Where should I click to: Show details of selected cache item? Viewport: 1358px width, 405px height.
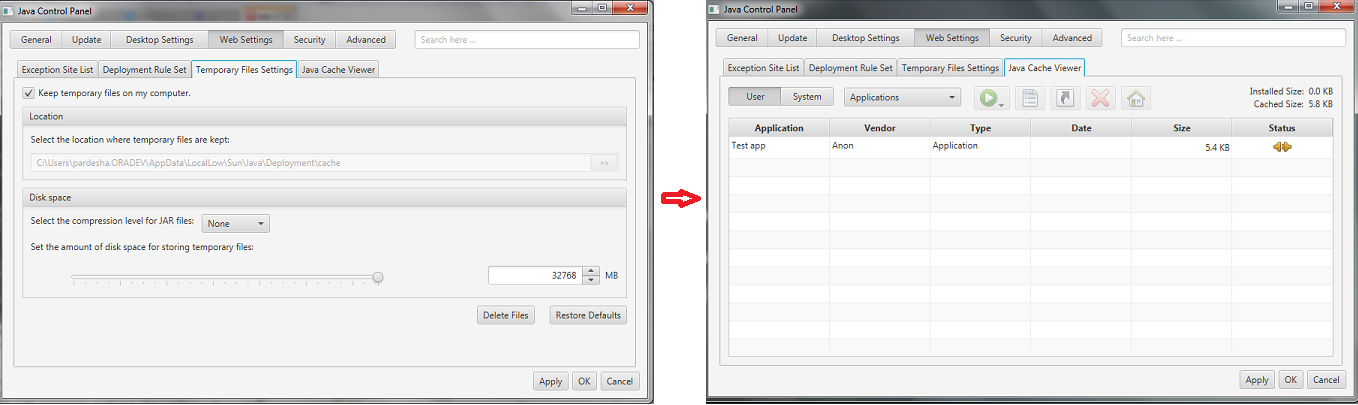point(1029,98)
